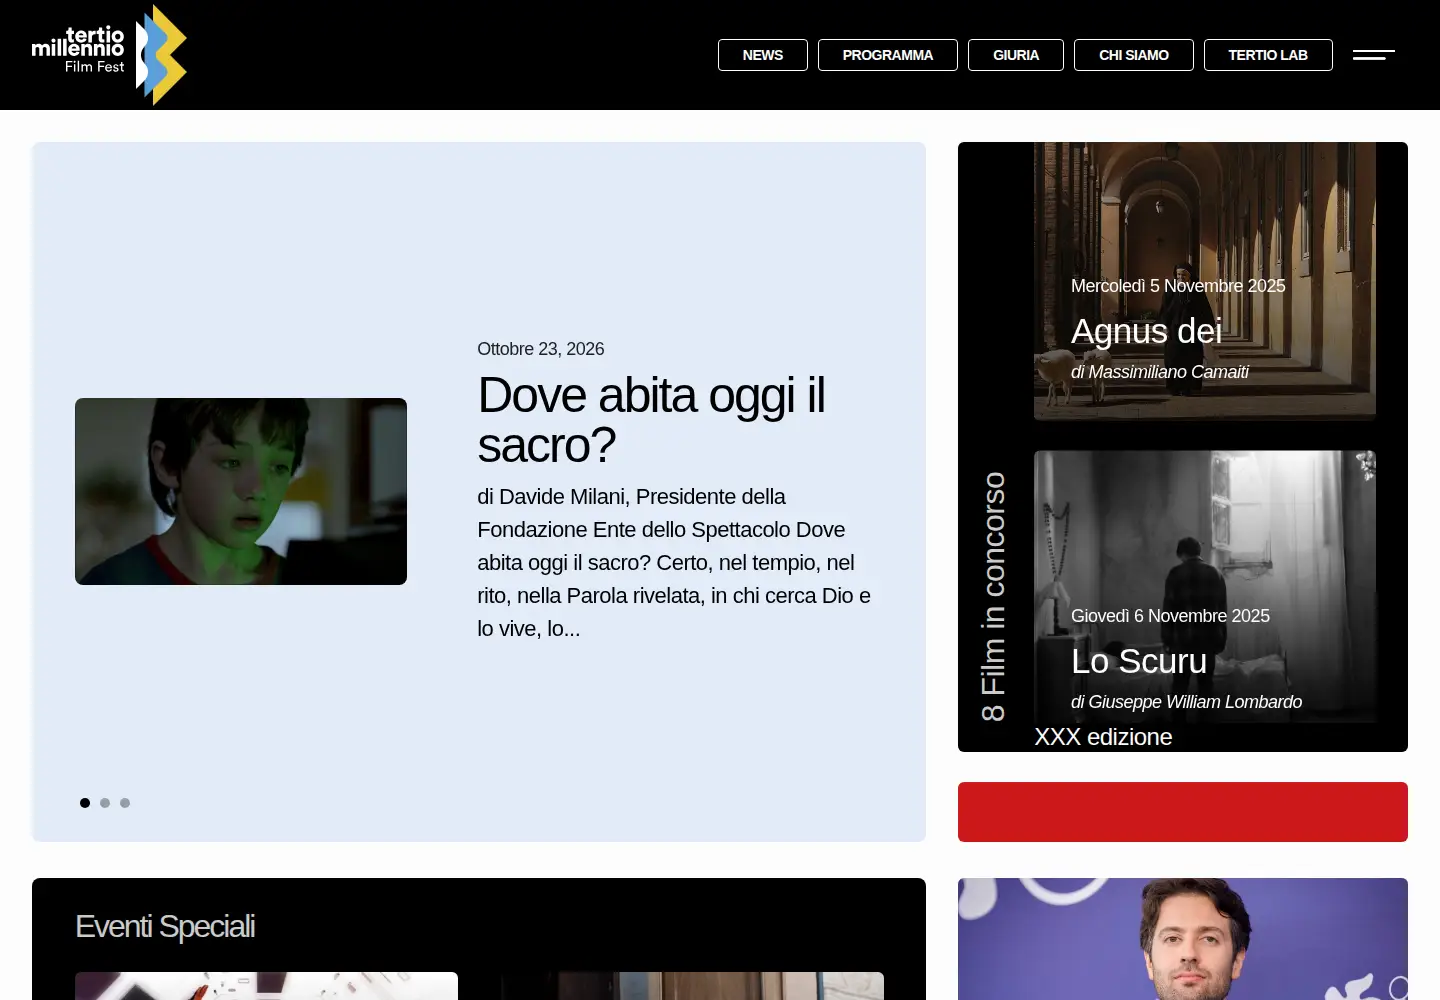Open the first Eventi Speciali thumbnail
Image resolution: width=1440 pixels, height=1000 pixels.
[266, 986]
